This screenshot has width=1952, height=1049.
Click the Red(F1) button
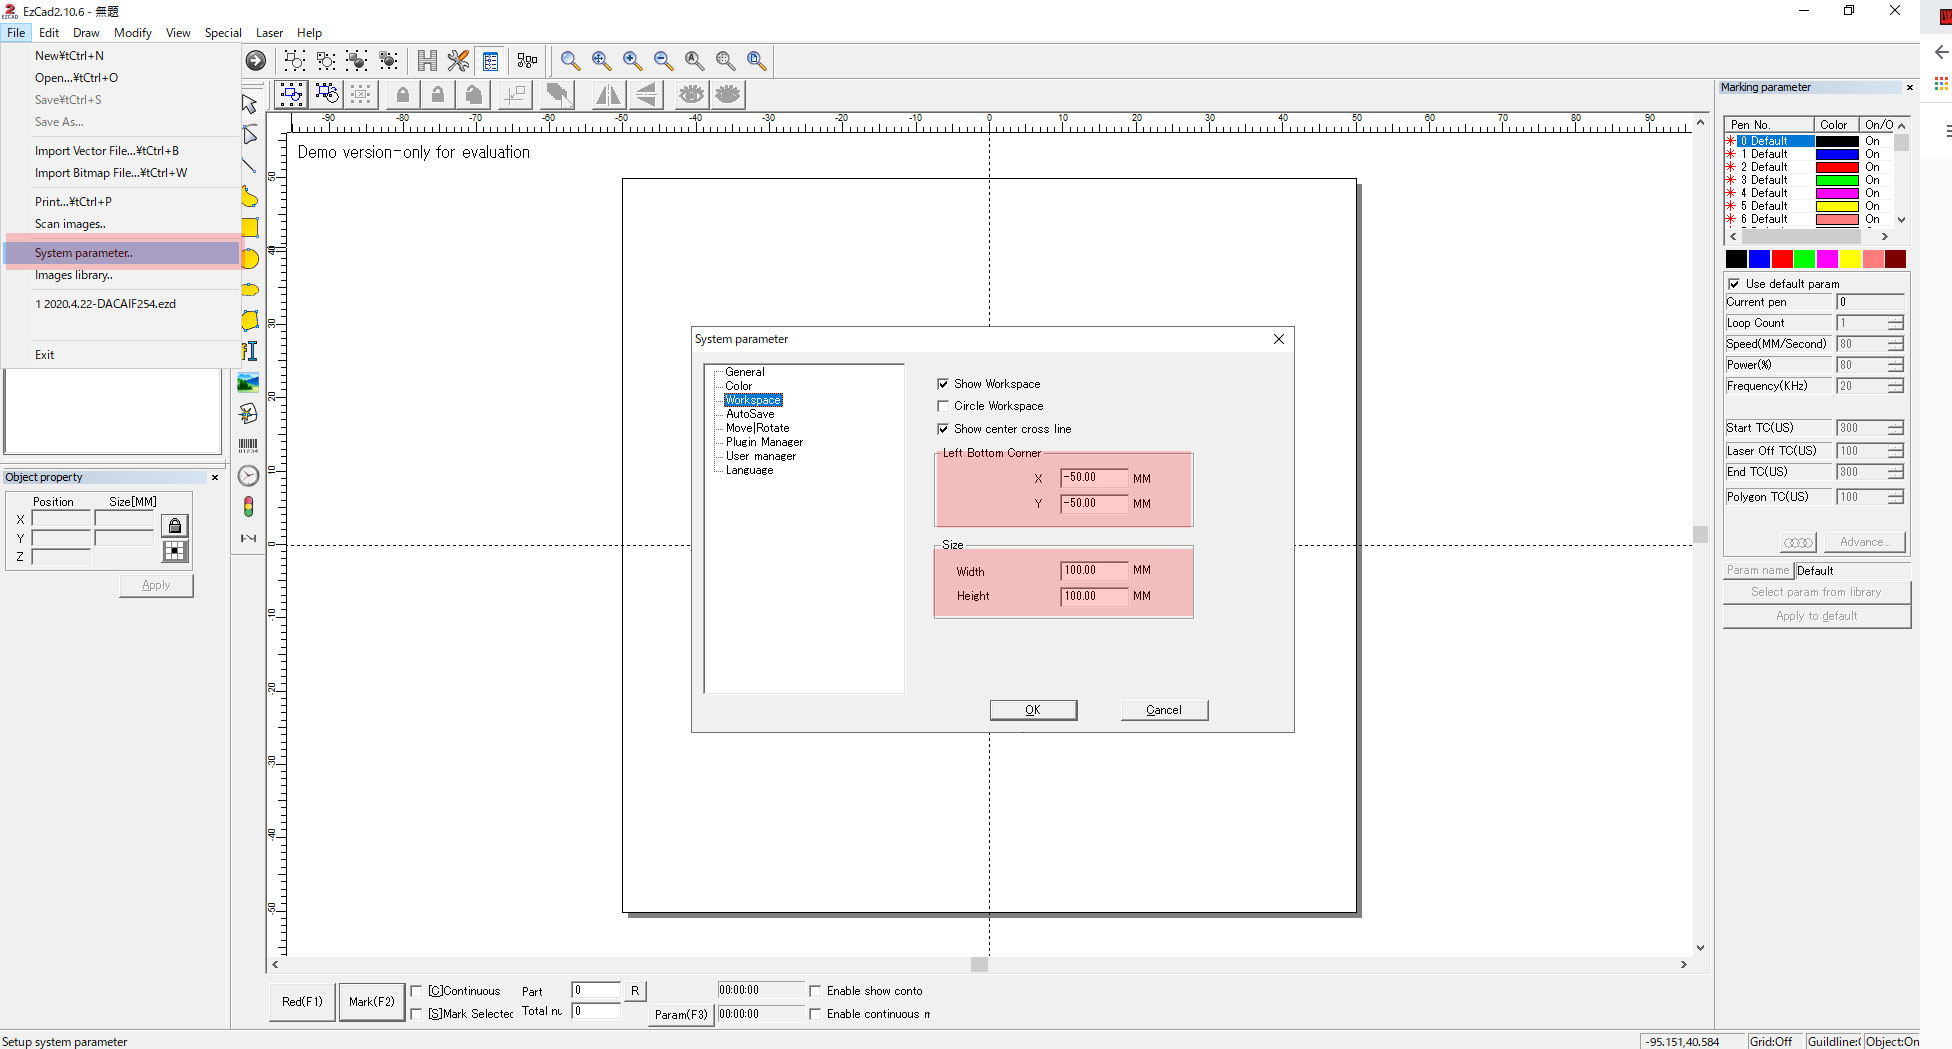coord(302,1002)
